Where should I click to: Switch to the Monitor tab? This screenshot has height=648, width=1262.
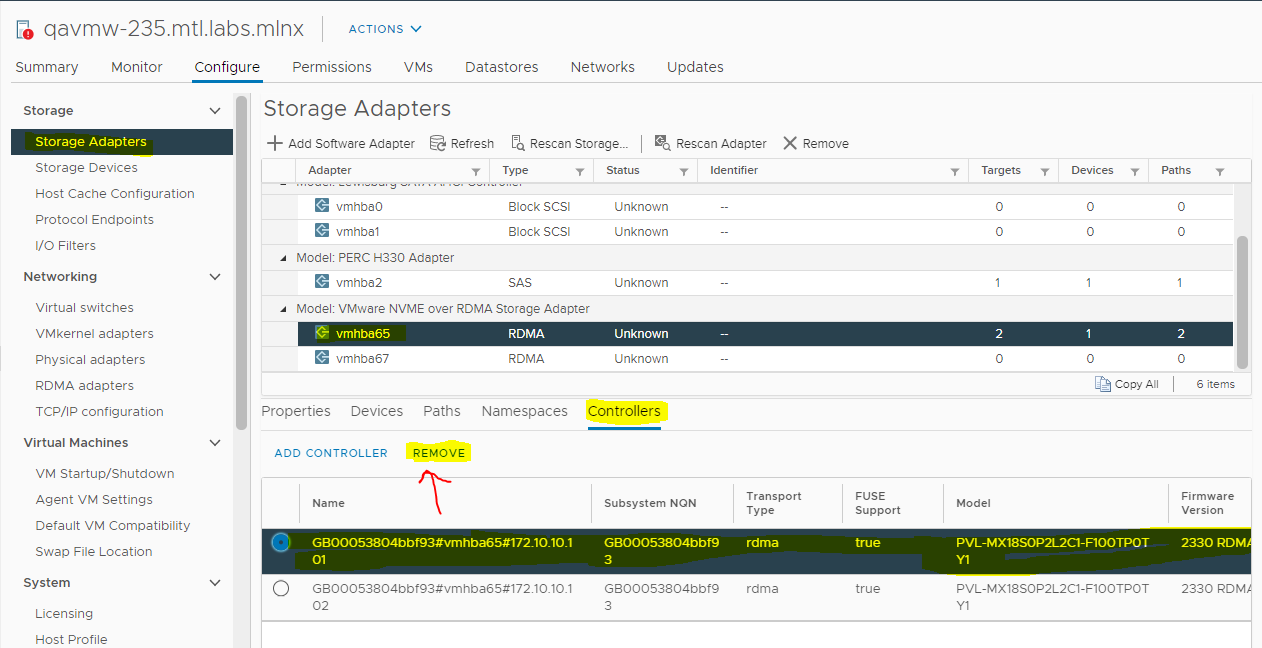(x=137, y=67)
